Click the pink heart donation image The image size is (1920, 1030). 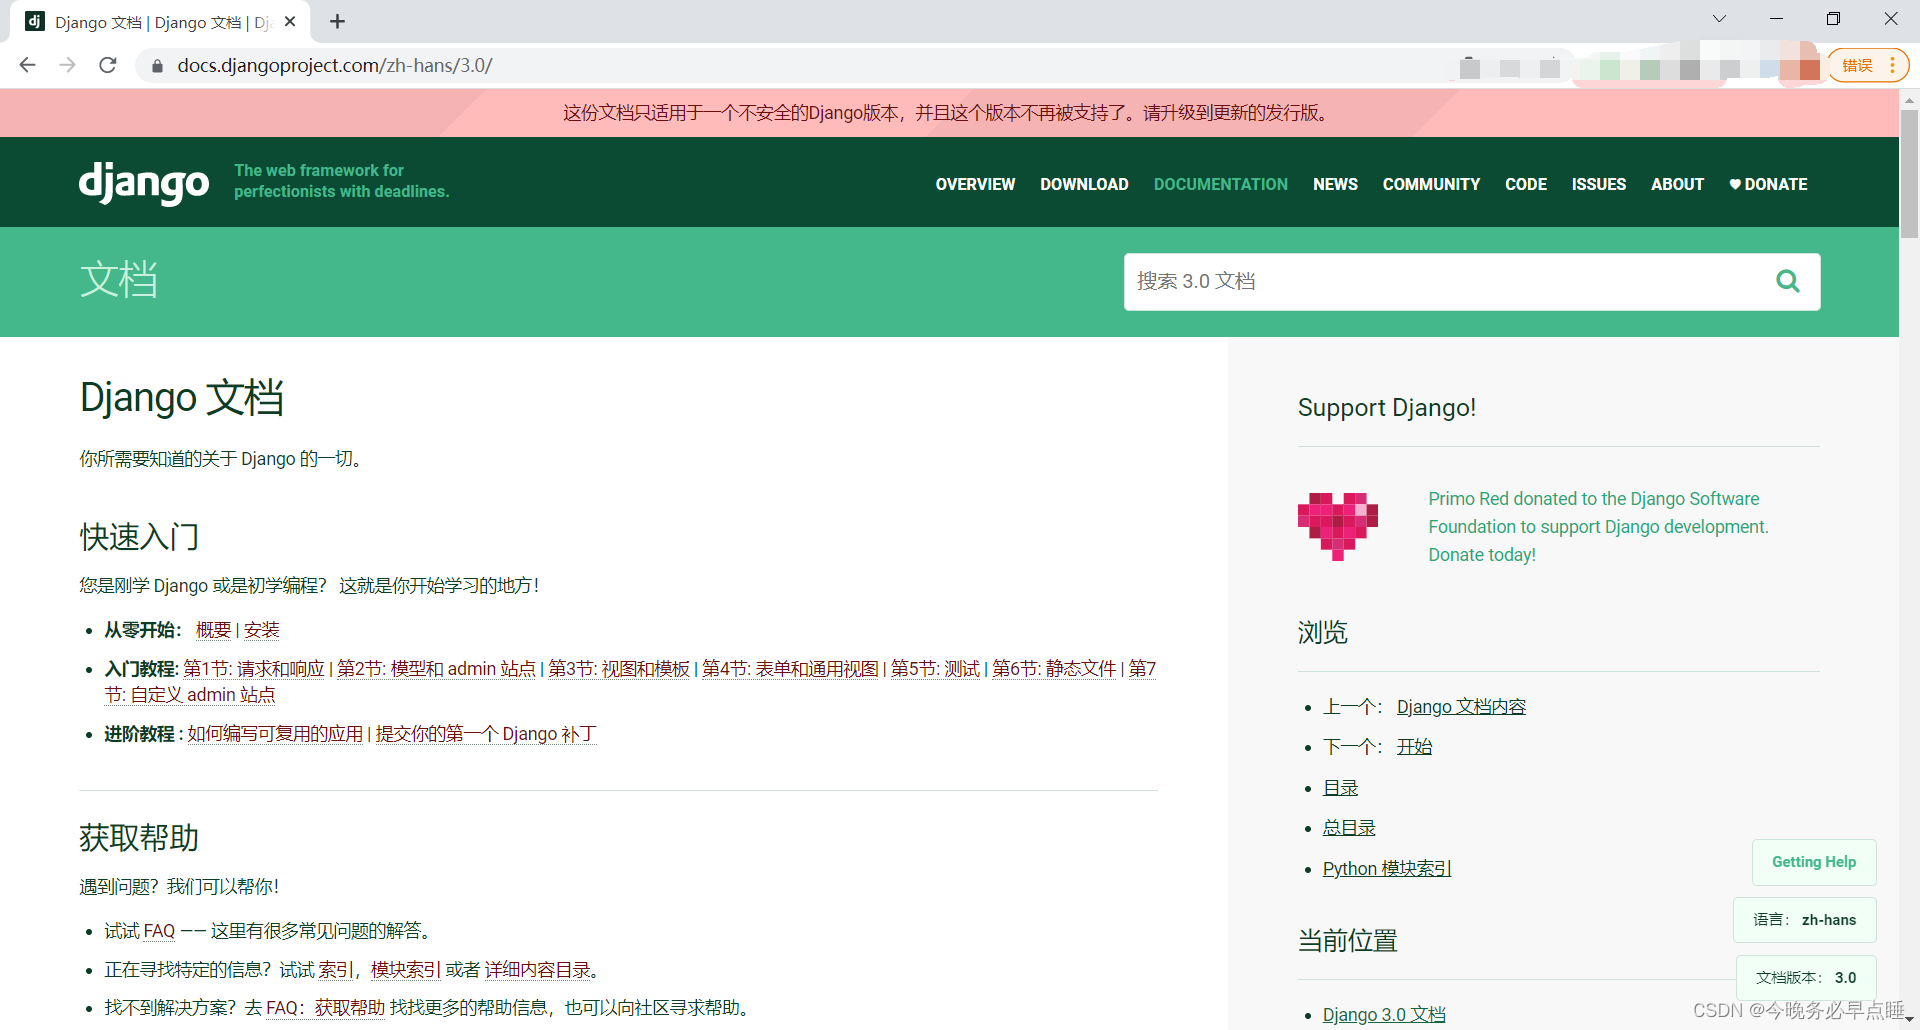pos(1338,526)
